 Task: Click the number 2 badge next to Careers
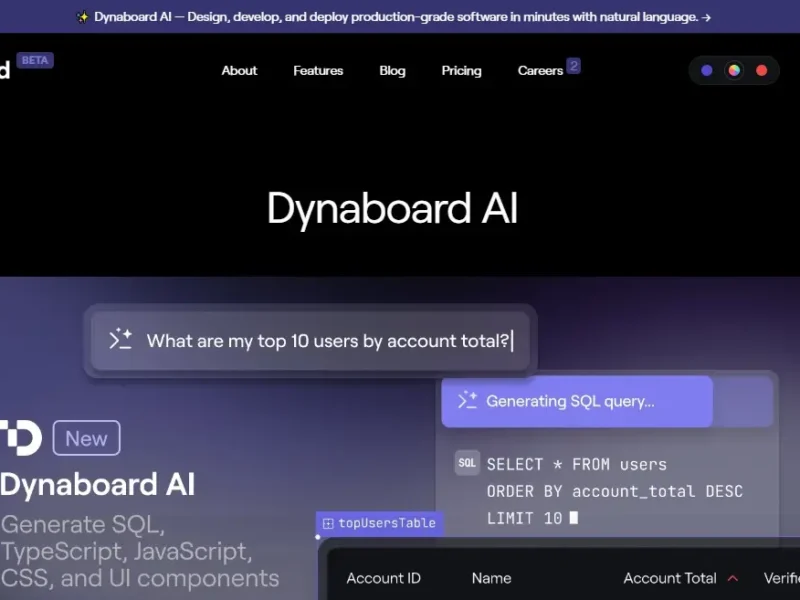573,66
